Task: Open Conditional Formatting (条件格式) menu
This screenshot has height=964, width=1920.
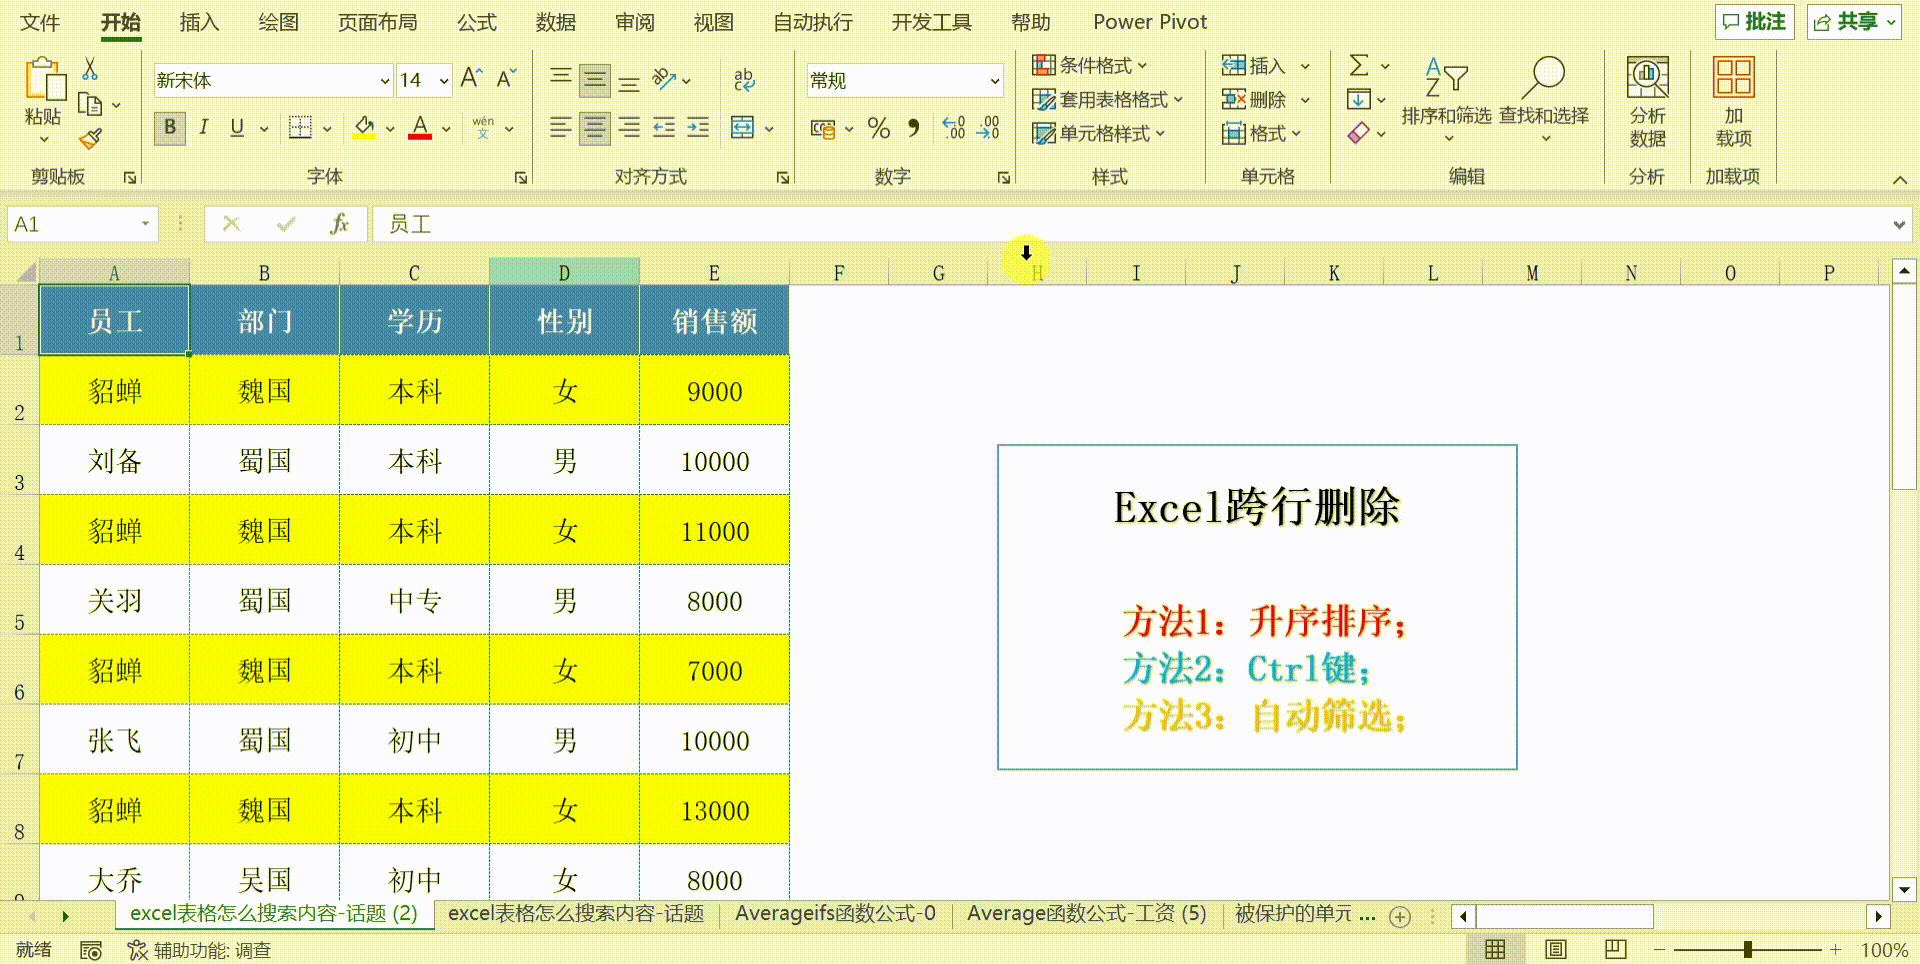Action: tap(1090, 65)
